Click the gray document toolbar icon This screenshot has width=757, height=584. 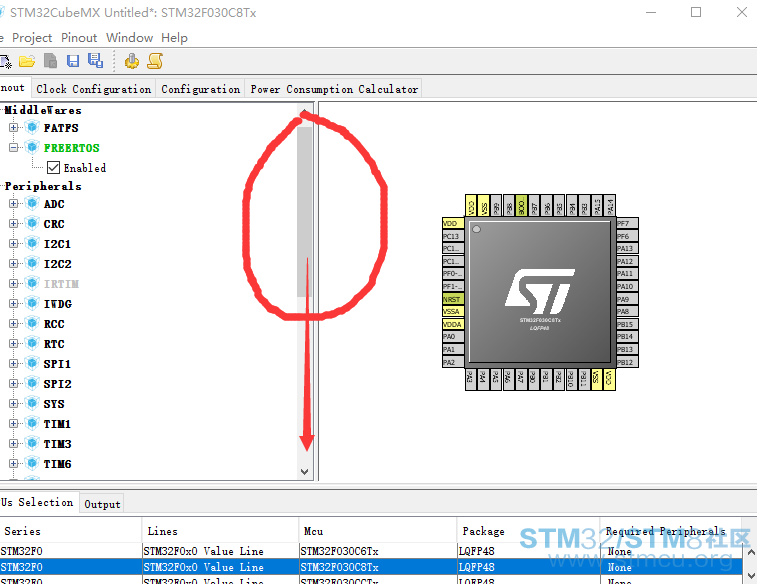[50, 61]
